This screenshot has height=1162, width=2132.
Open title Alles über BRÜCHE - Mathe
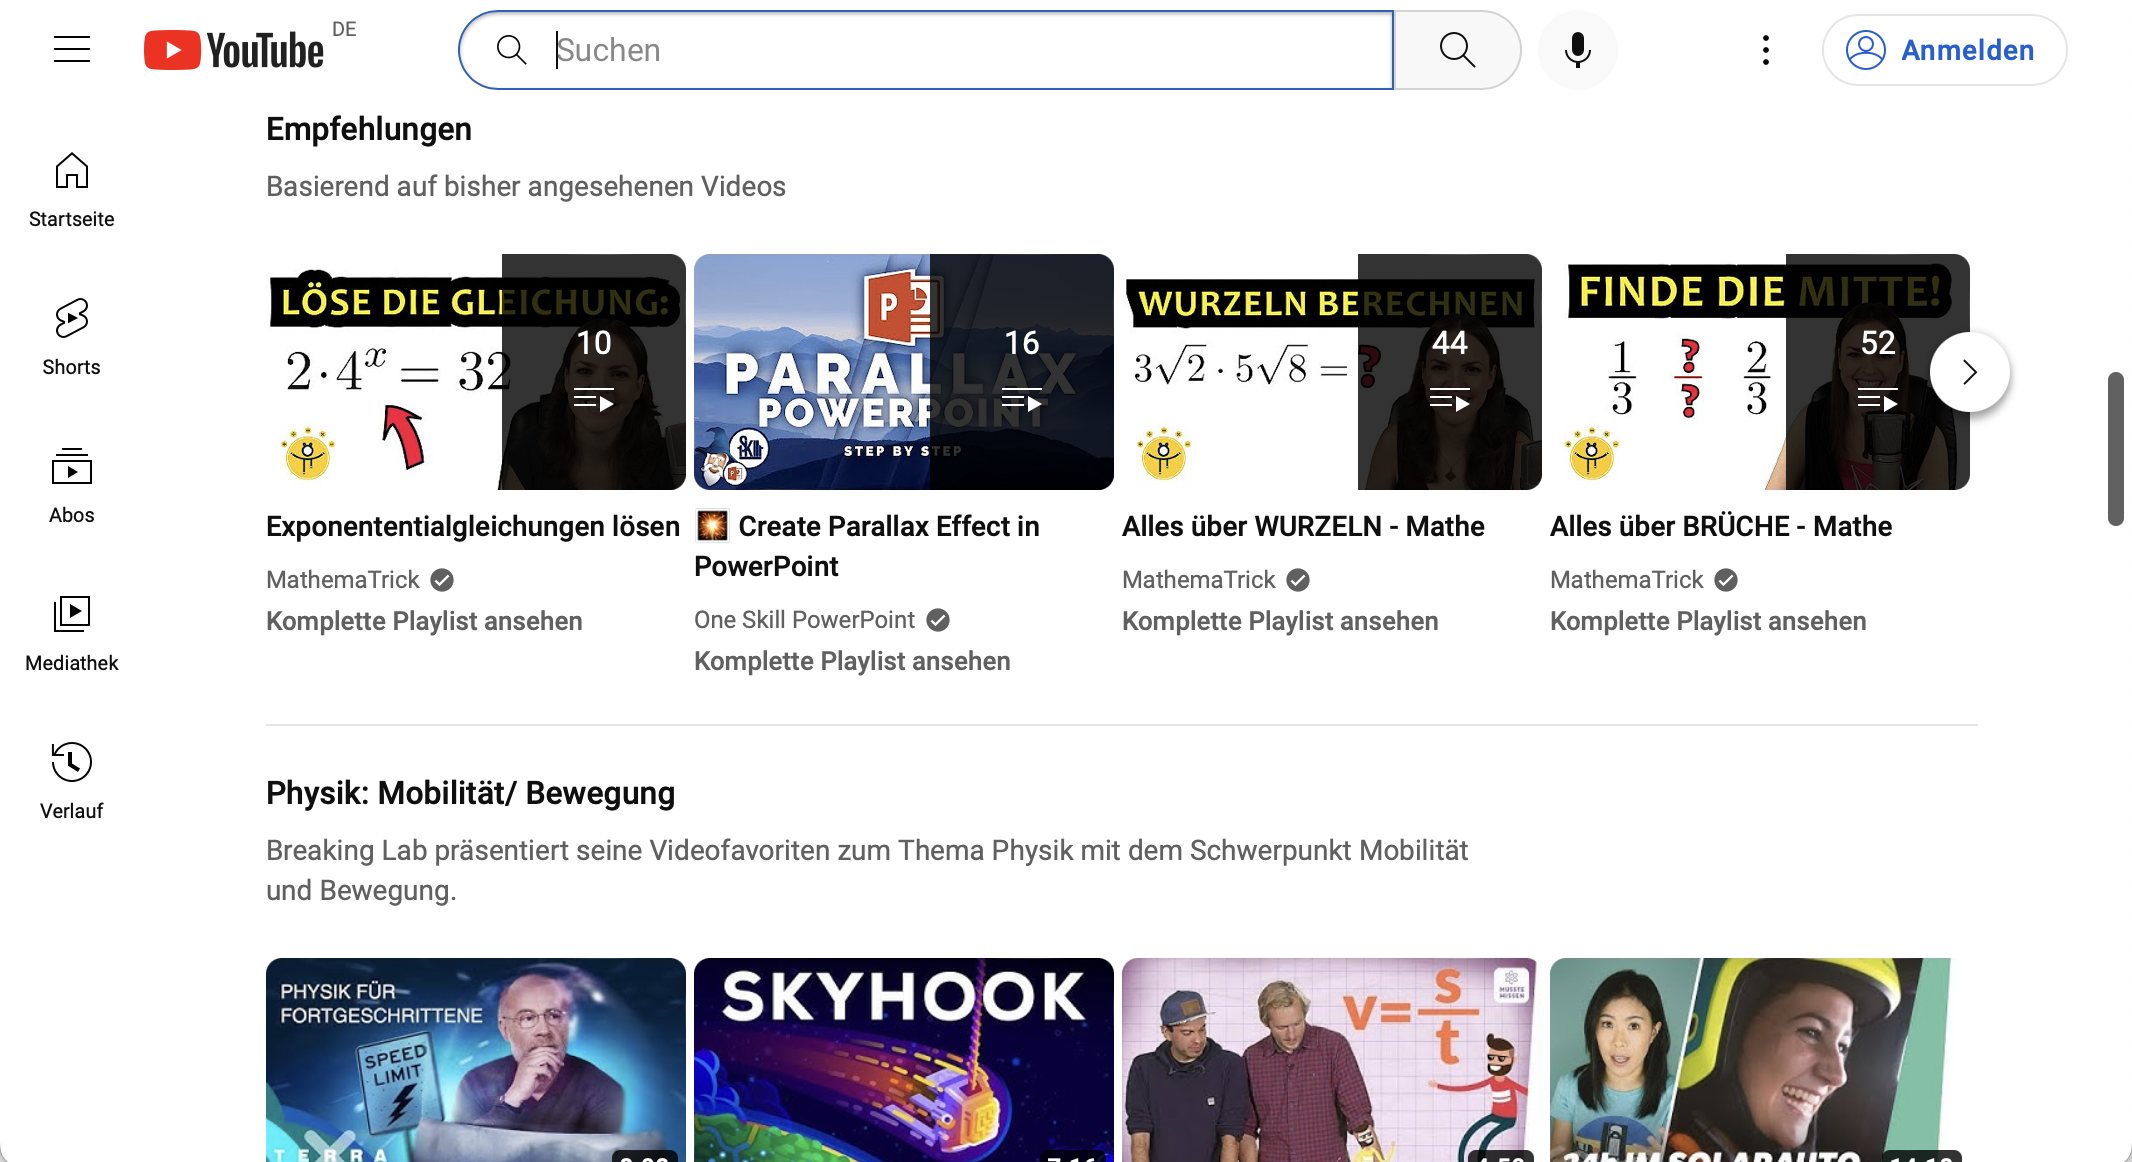pos(1721,526)
